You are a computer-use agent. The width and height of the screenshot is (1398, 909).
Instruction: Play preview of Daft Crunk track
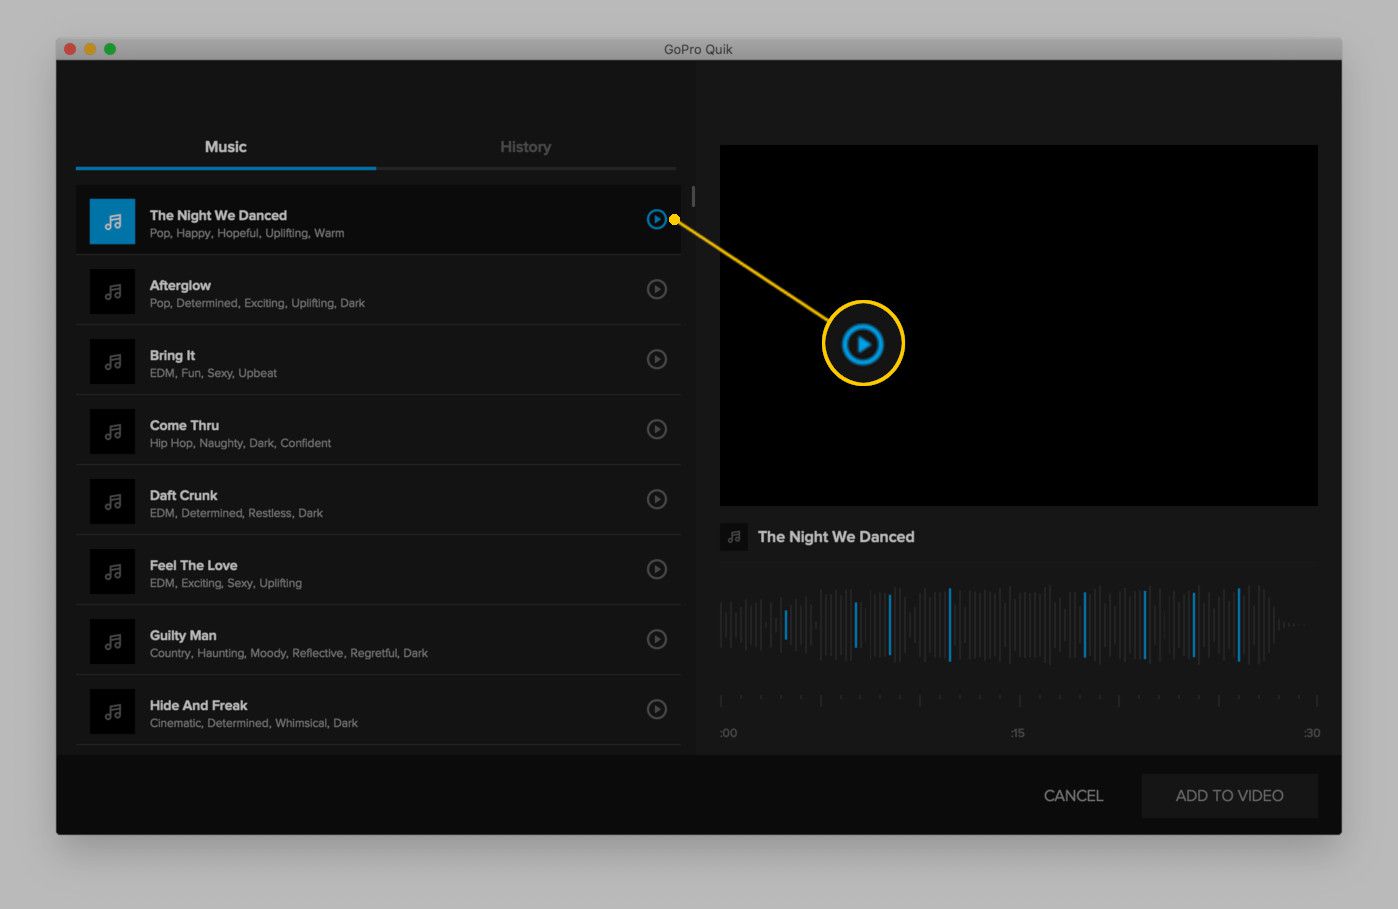[656, 499]
